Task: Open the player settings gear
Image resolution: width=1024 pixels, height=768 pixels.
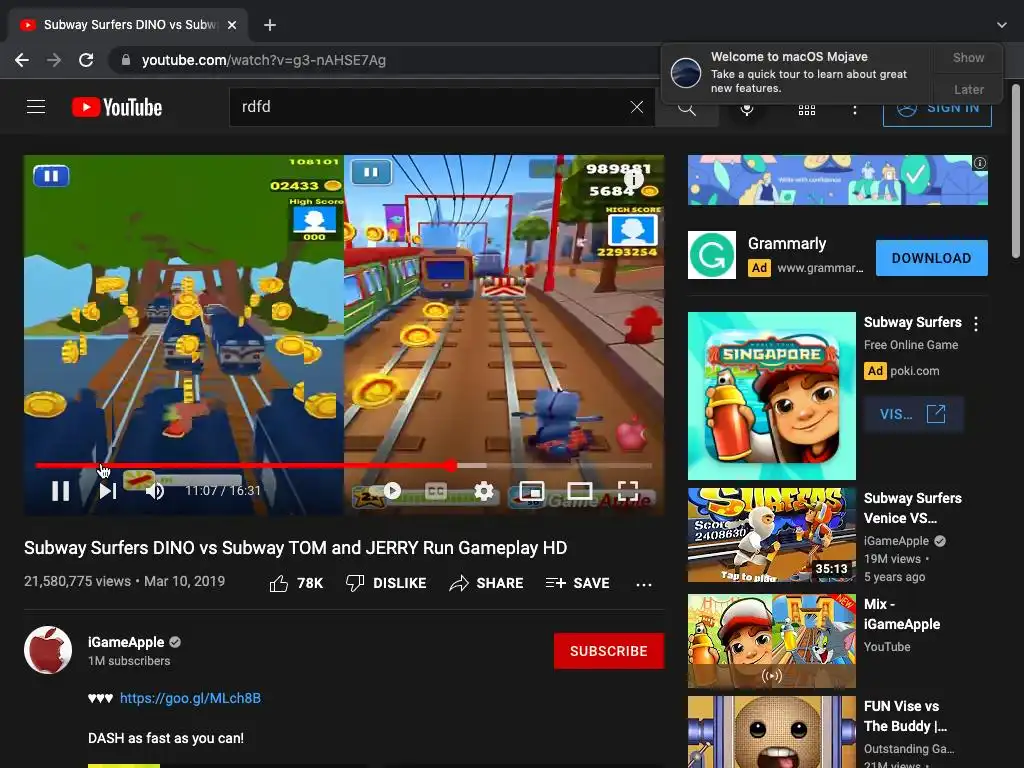Action: (484, 490)
